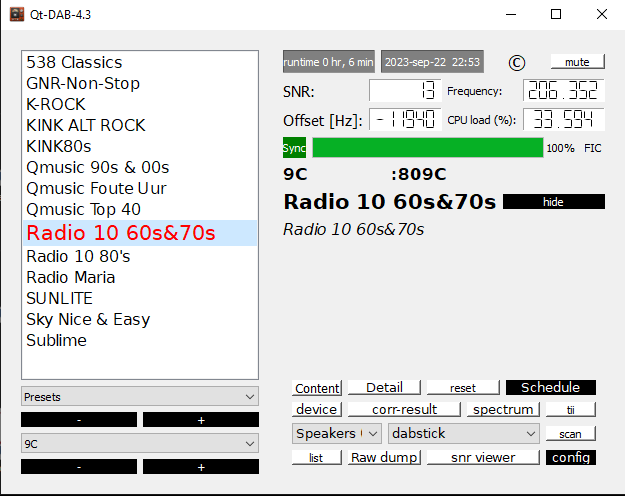Viewport: 625px width, 496px height.
Task: Choose Sky Nice & Easy station
Action: 88,319
